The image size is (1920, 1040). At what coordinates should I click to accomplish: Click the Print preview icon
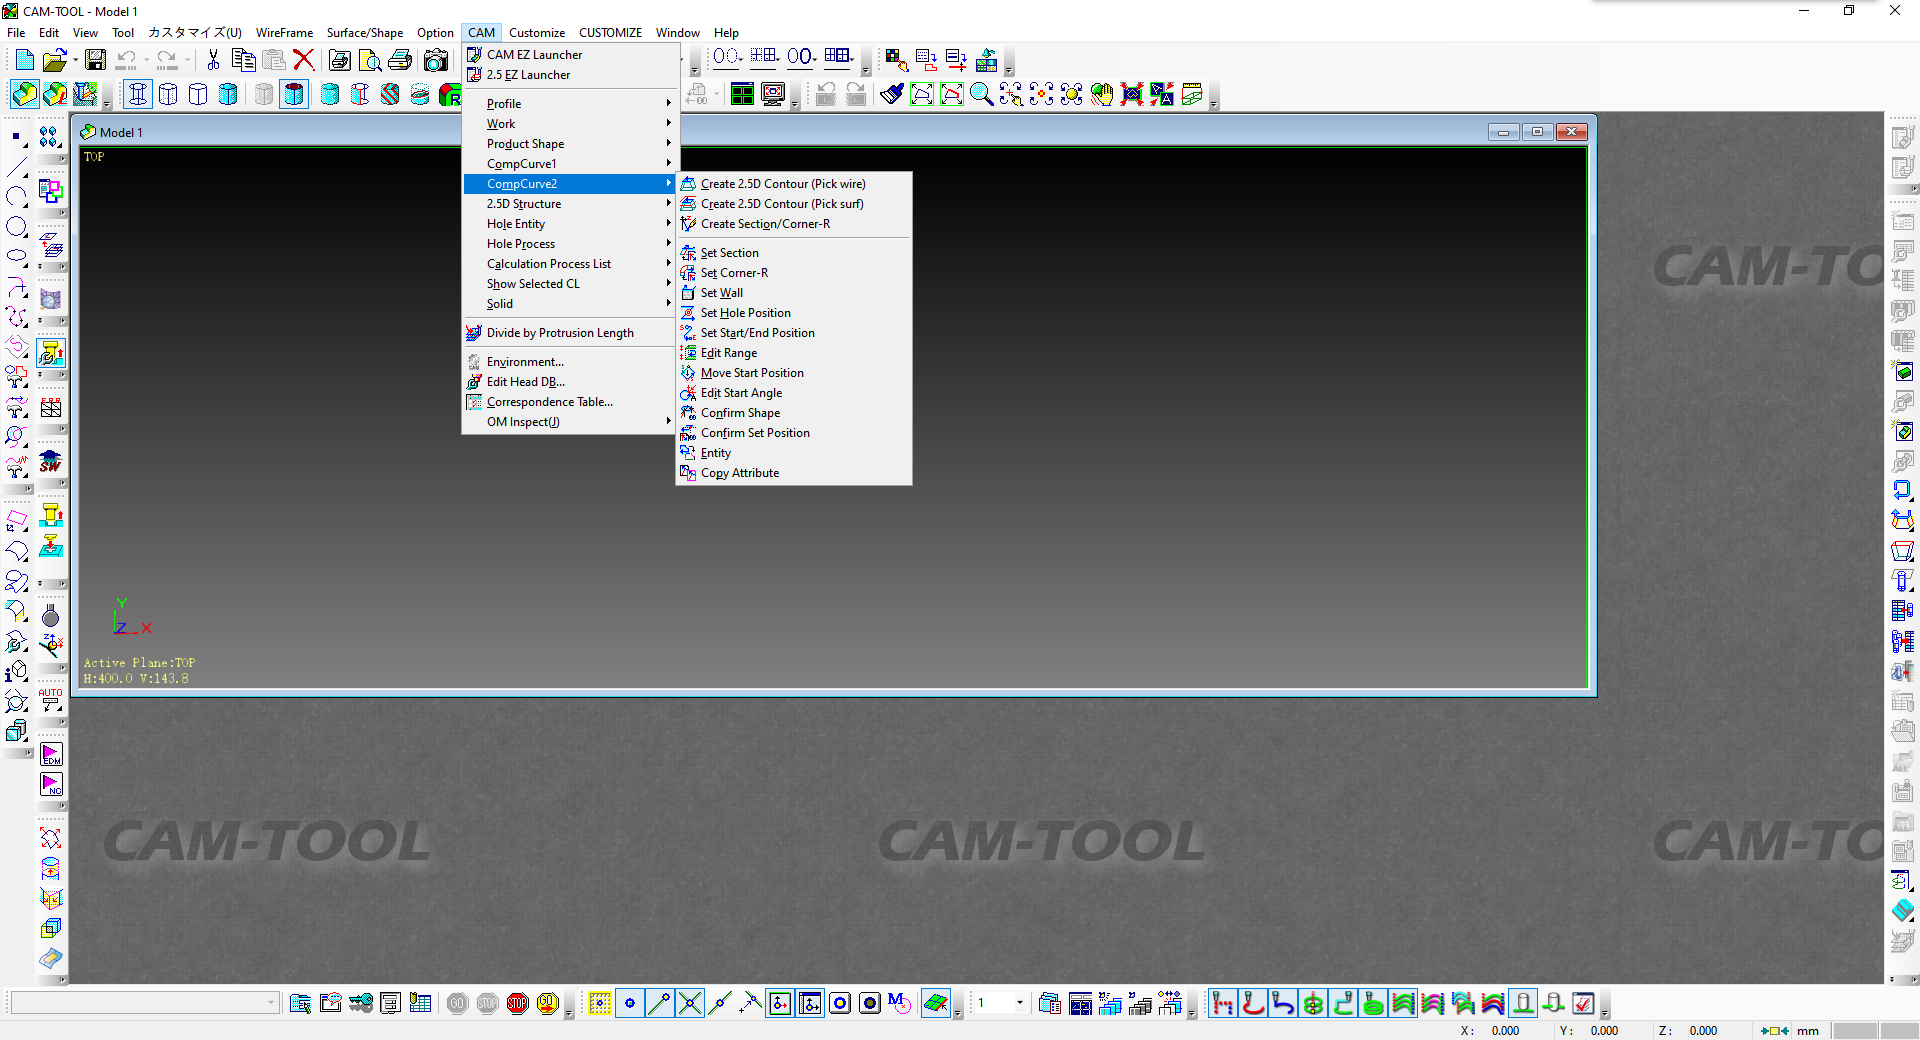pyautogui.click(x=370, y=60)
